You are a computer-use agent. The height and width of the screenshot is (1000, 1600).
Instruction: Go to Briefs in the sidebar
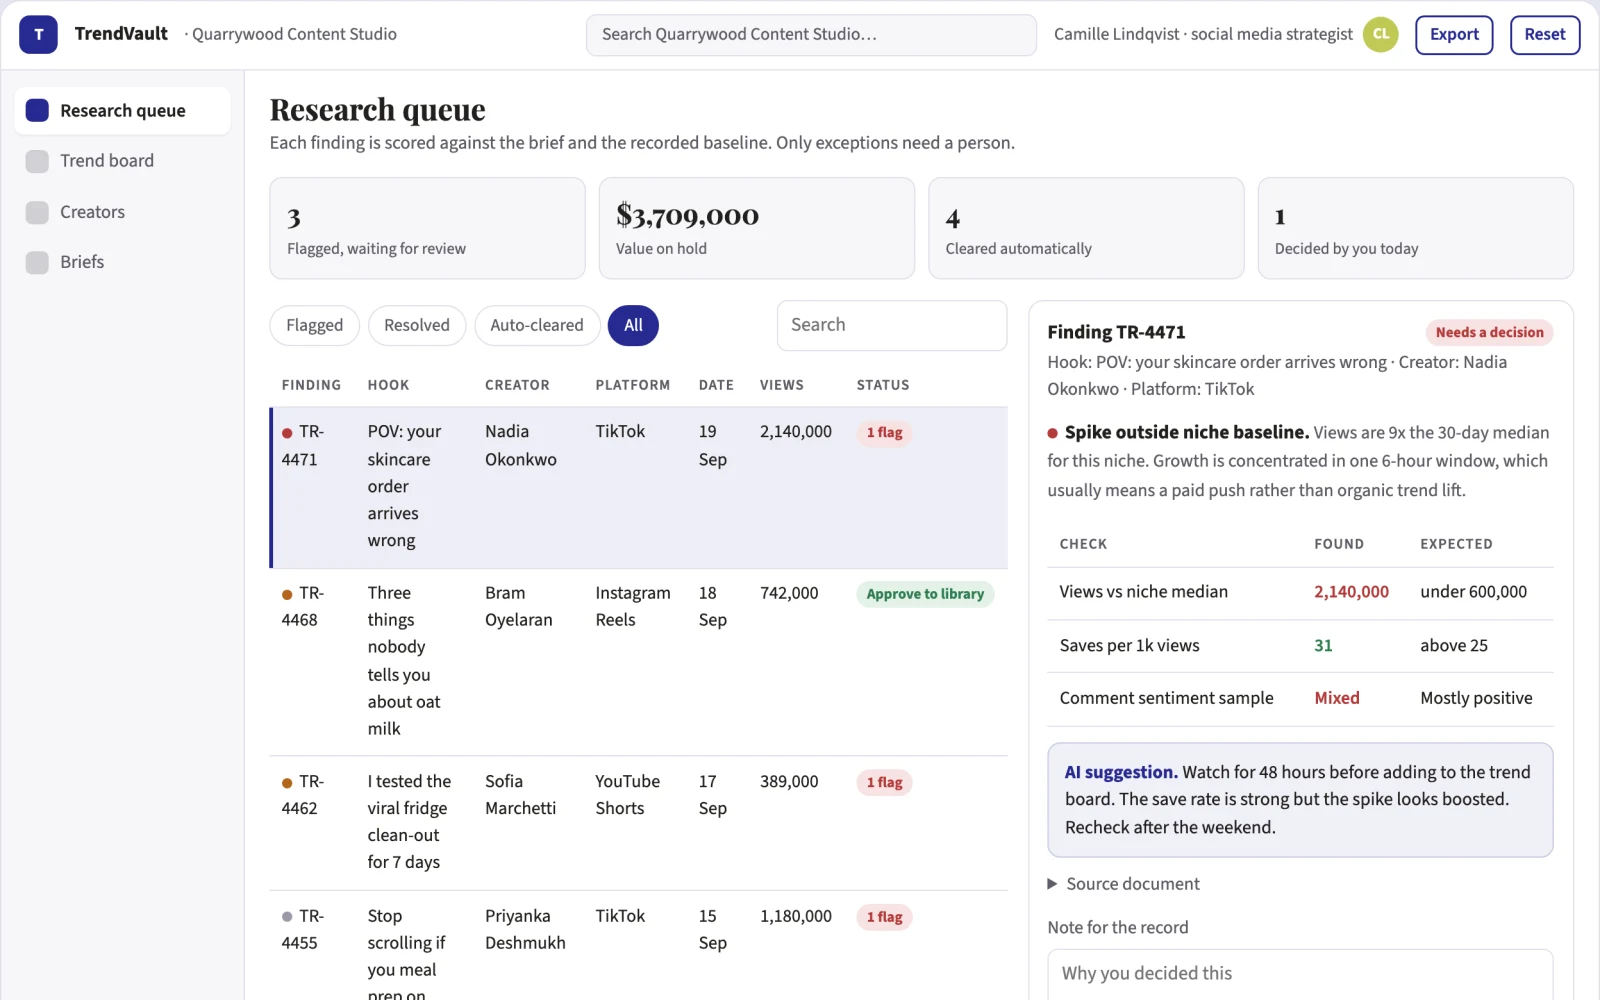coord(122,262)
